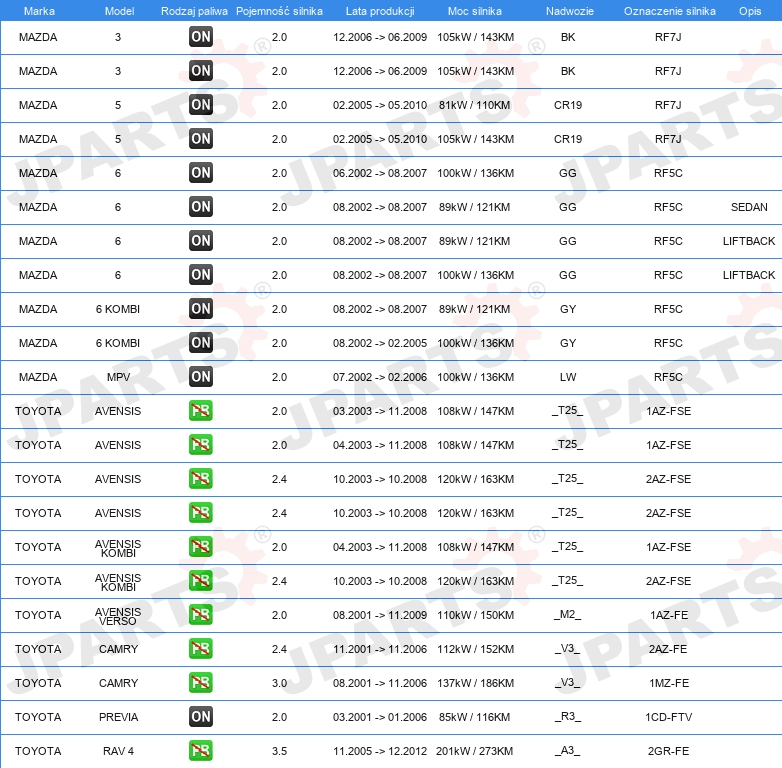Click the Oznaczenie silnika column header
Screen dimensions: 782x768
[670, 11]
